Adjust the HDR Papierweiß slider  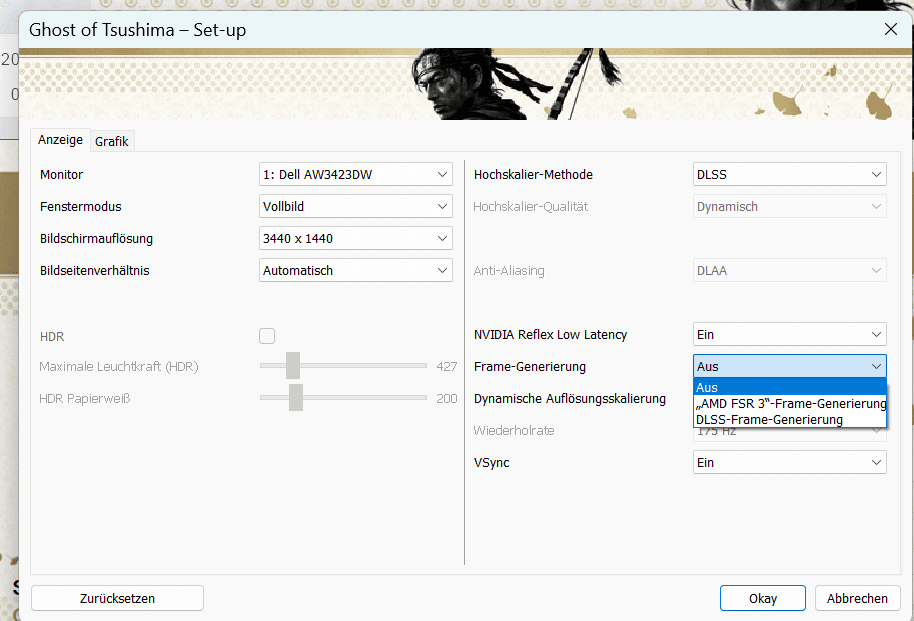click(x=296, y=398)
